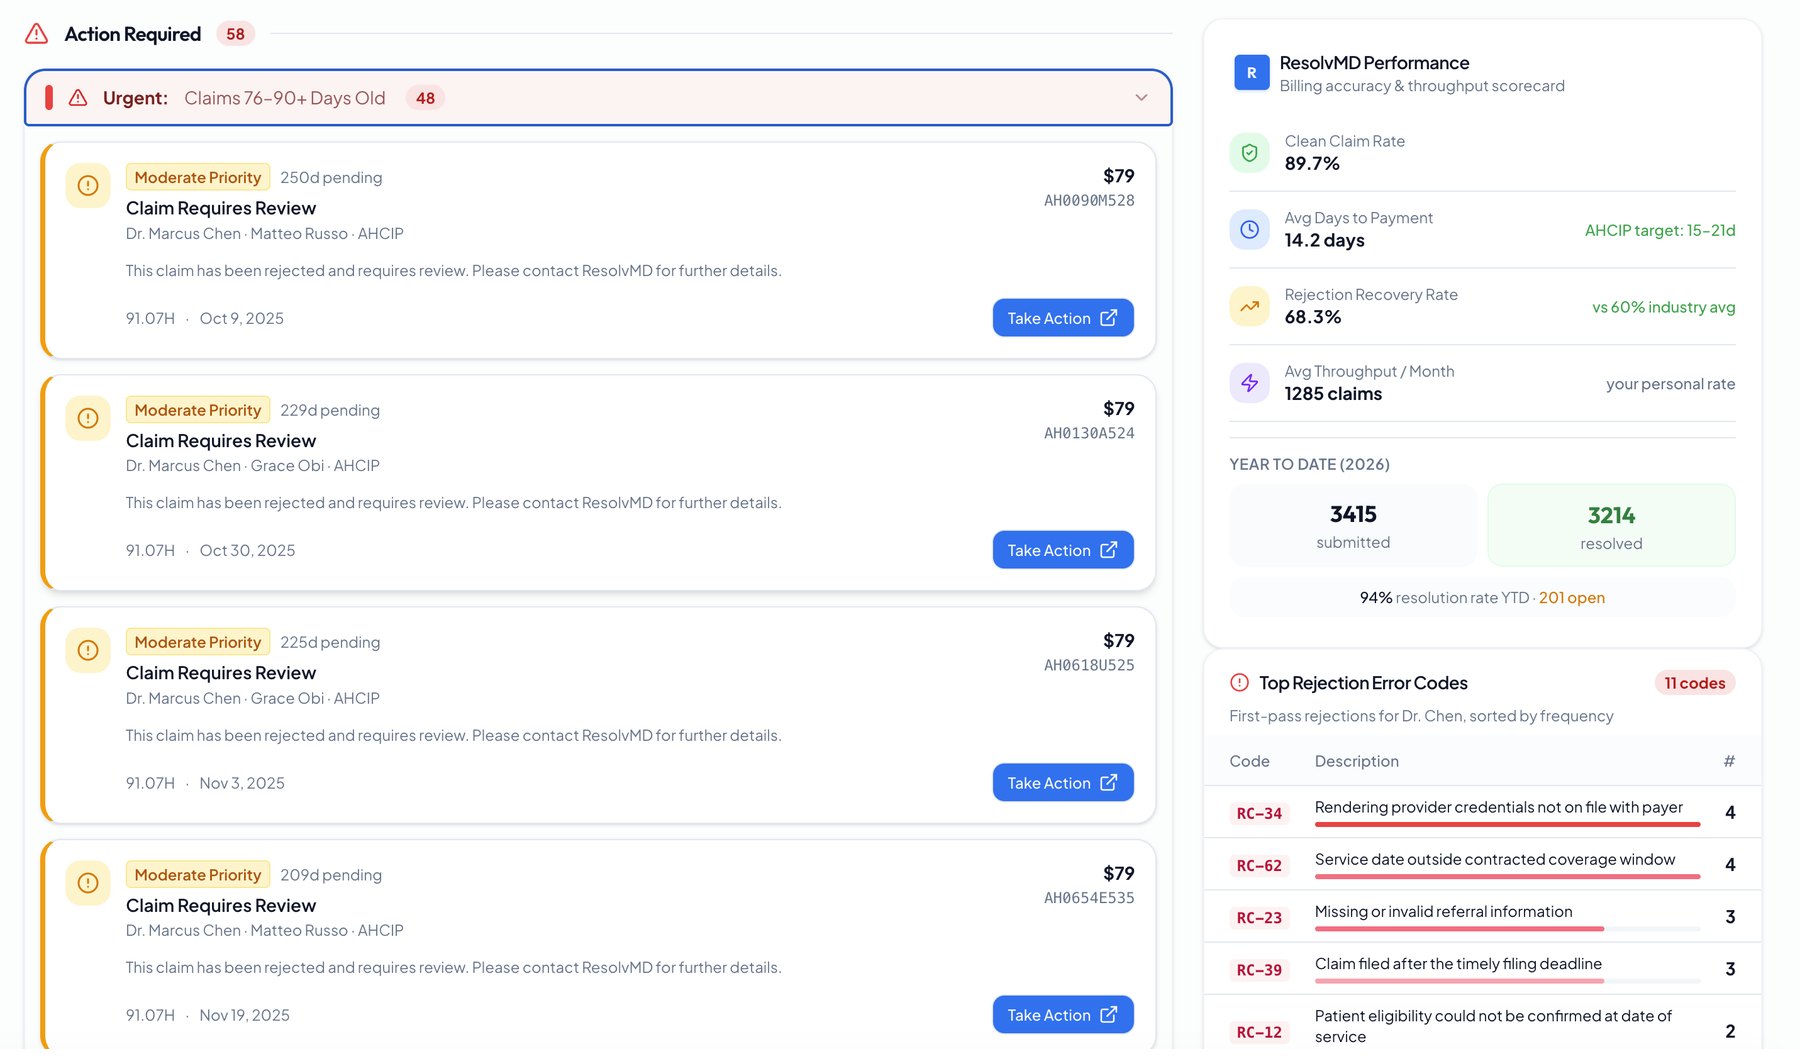Click the 3214 resolved stat card

pos(1611,526)
